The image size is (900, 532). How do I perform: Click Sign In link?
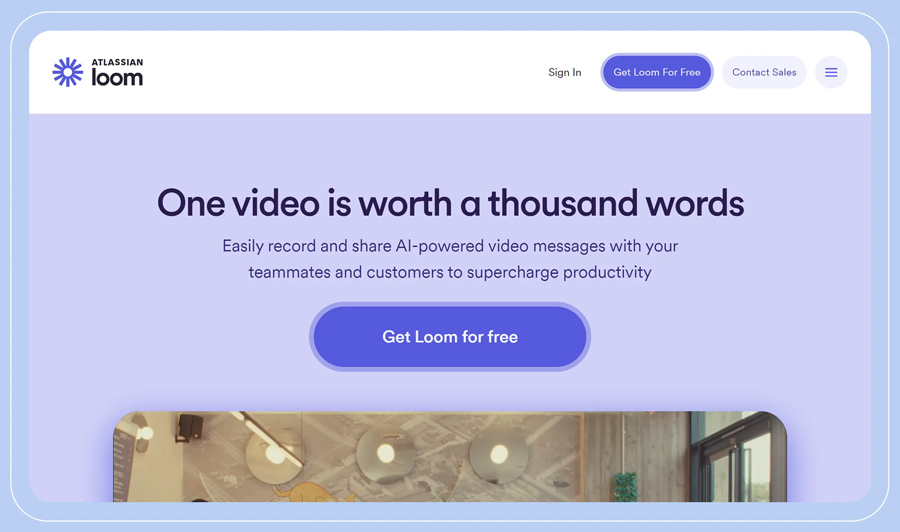(564, 72)
